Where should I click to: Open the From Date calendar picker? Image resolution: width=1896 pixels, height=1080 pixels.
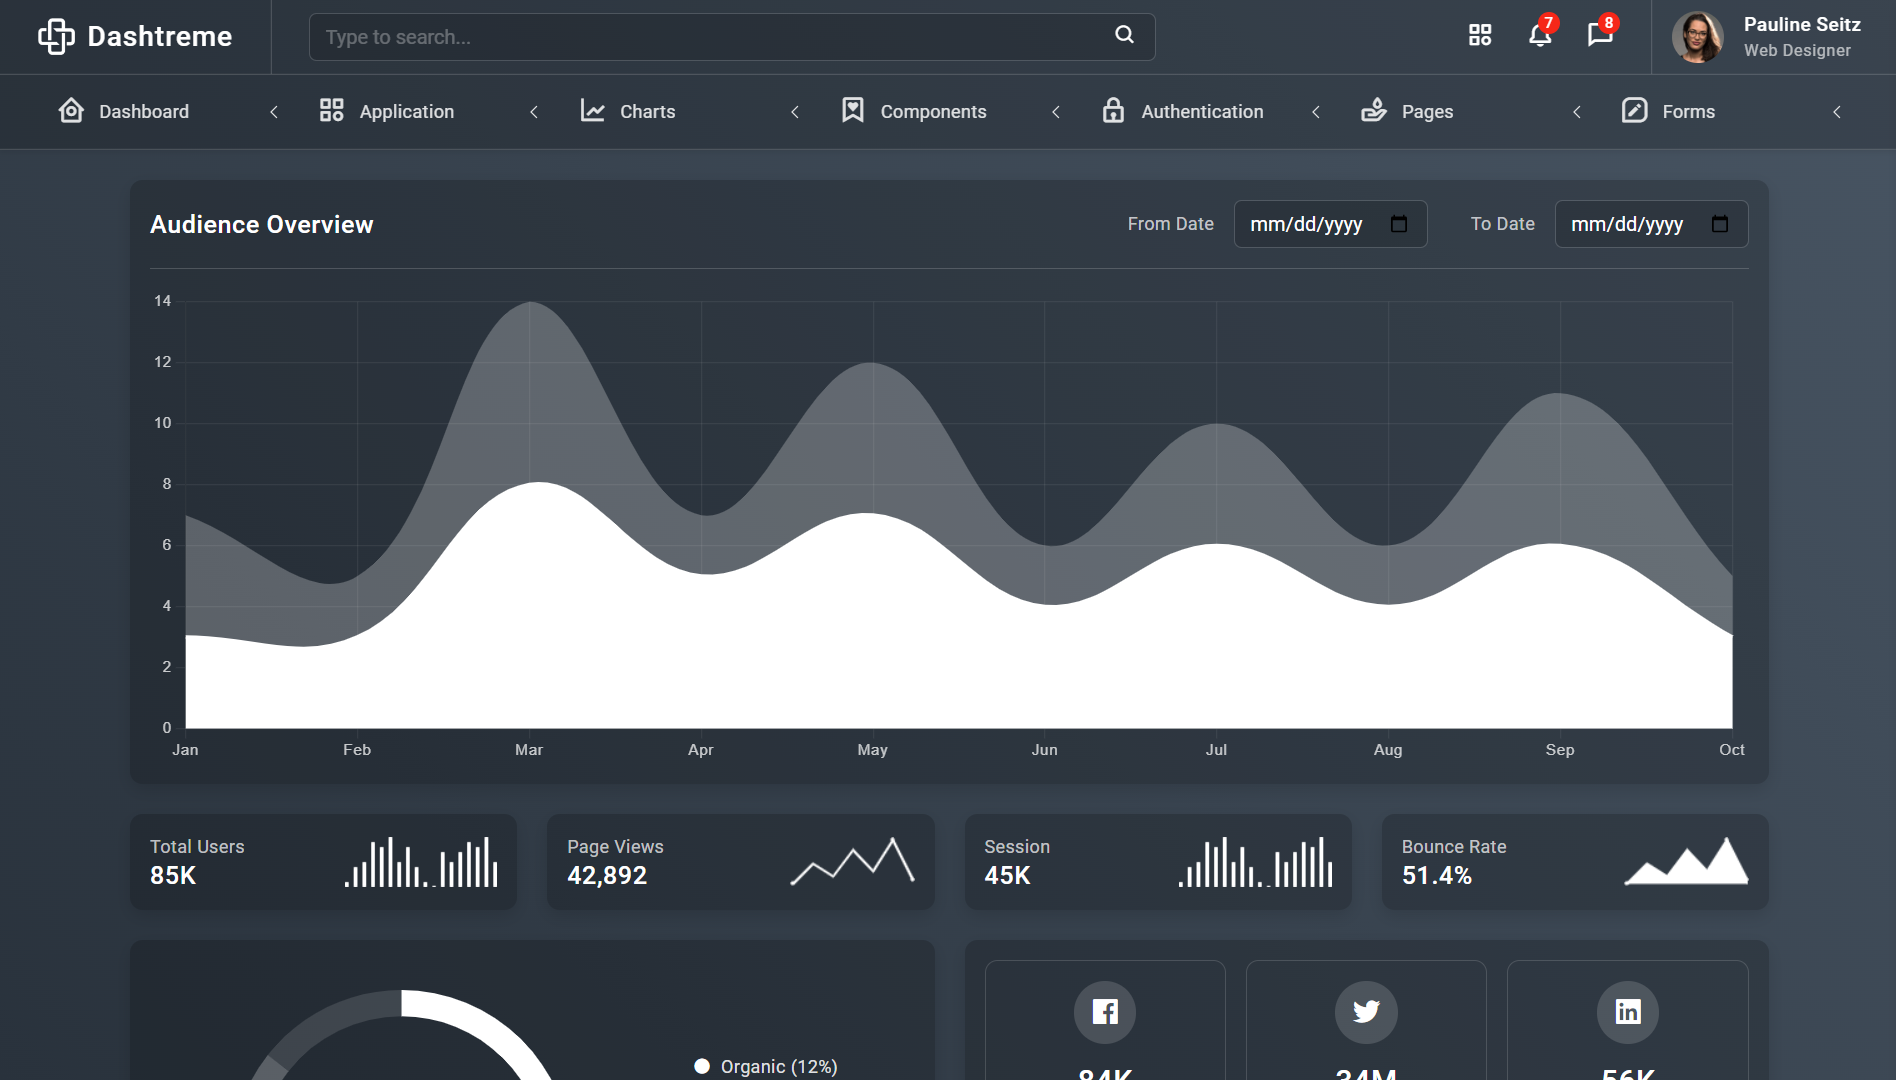(x=1399, y=224)
